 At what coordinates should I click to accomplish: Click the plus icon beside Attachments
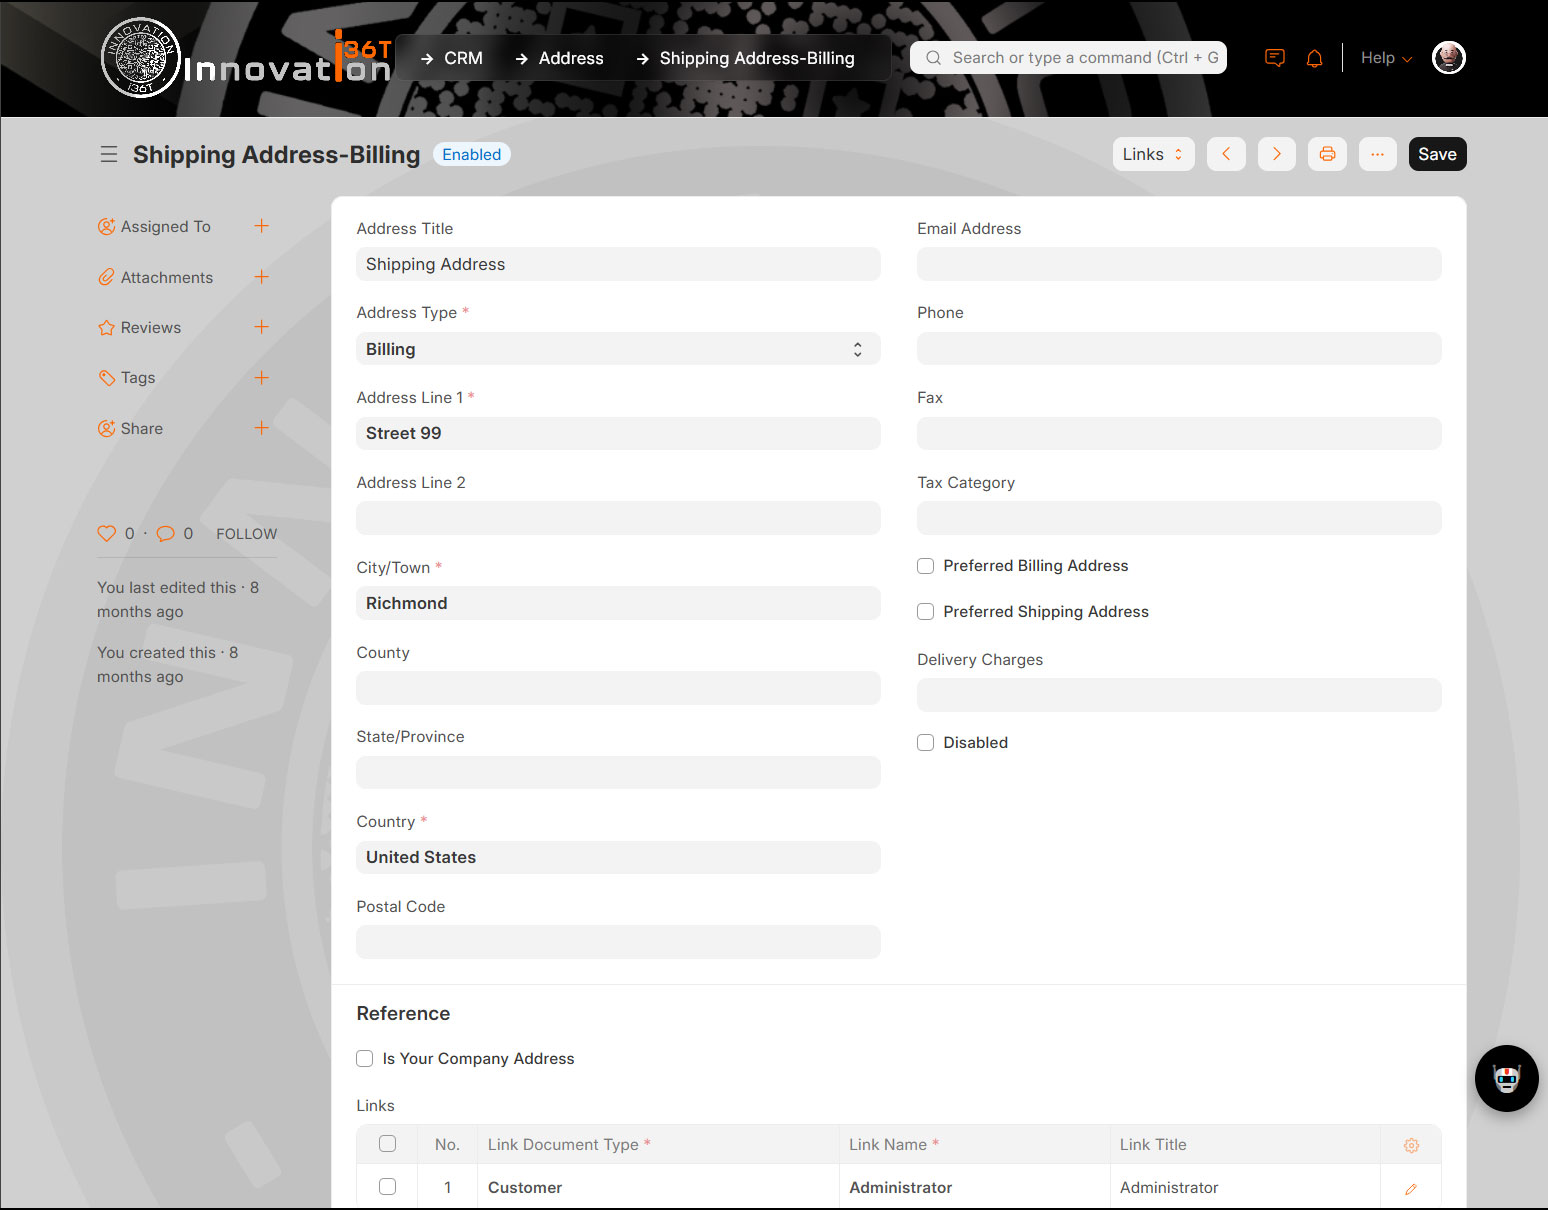tap(261, 277)
